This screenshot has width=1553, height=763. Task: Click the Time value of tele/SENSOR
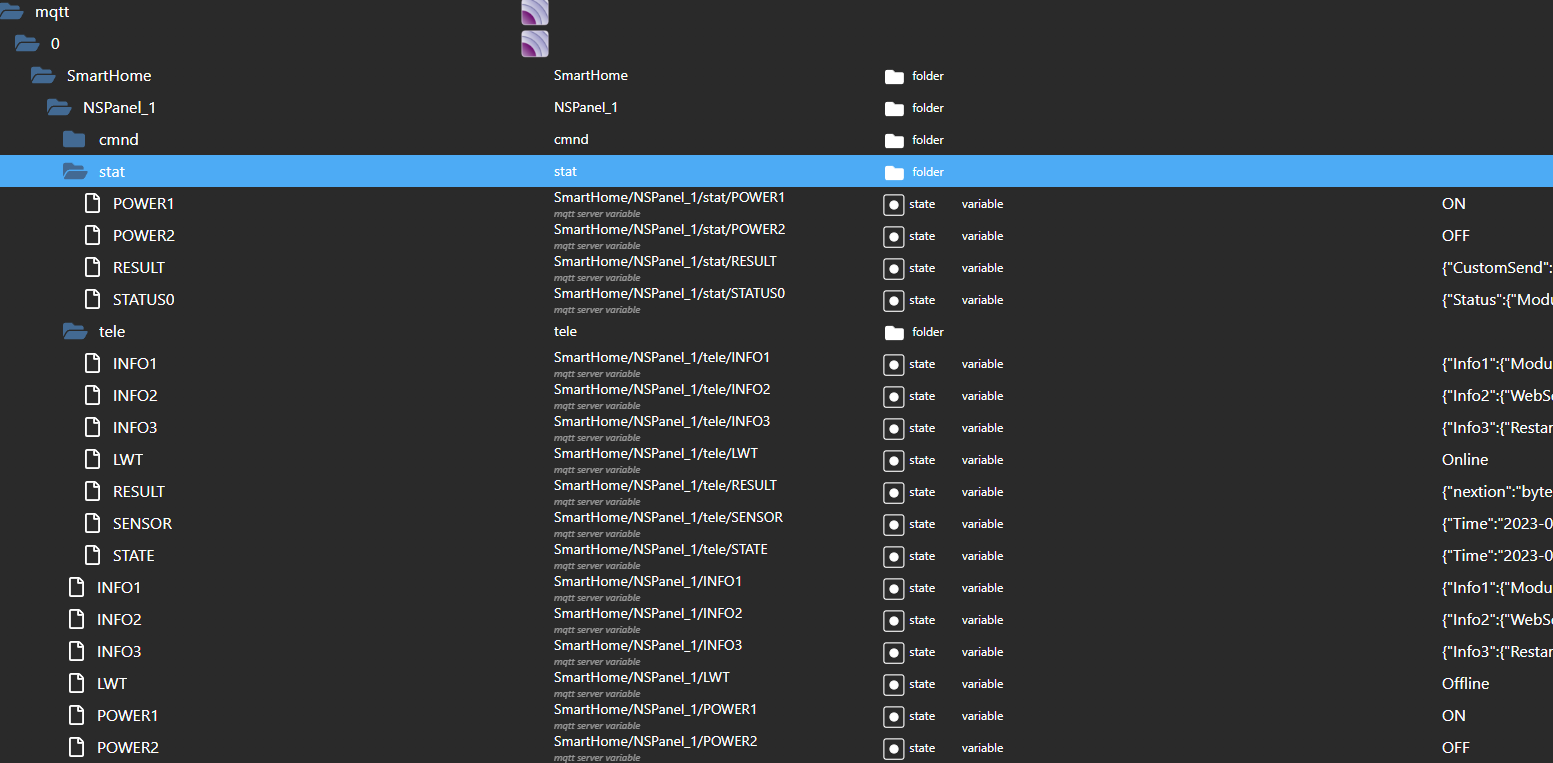1497,524
